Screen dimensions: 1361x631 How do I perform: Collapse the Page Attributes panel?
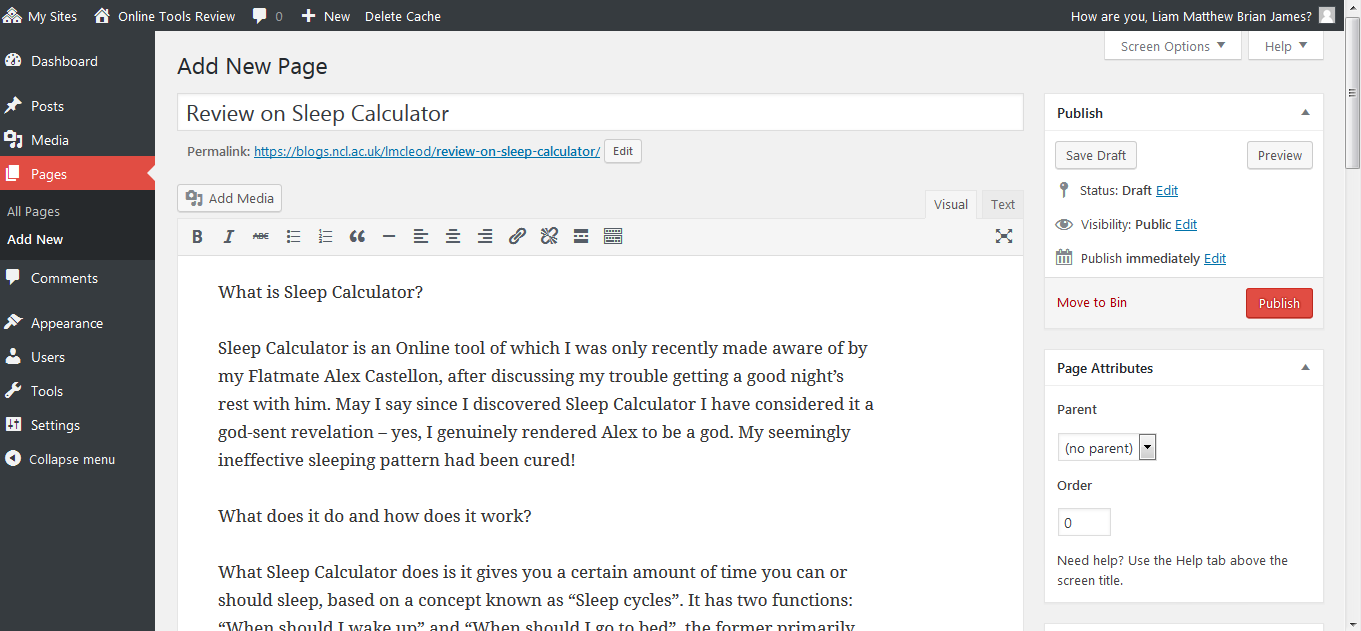(1305, 368)
